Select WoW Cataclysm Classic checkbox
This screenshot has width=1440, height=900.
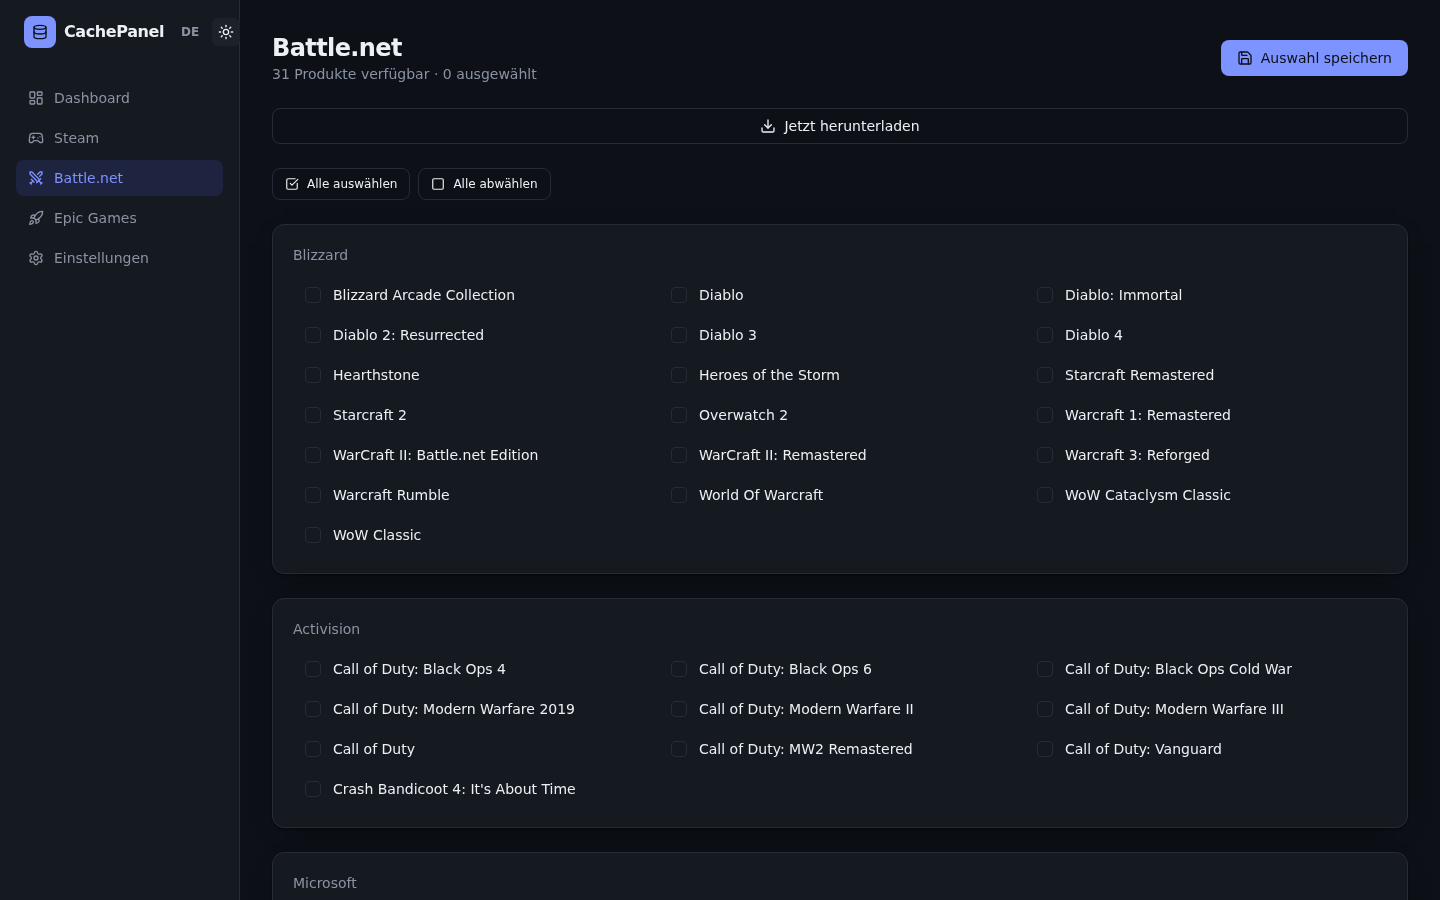pos(1045,495)
